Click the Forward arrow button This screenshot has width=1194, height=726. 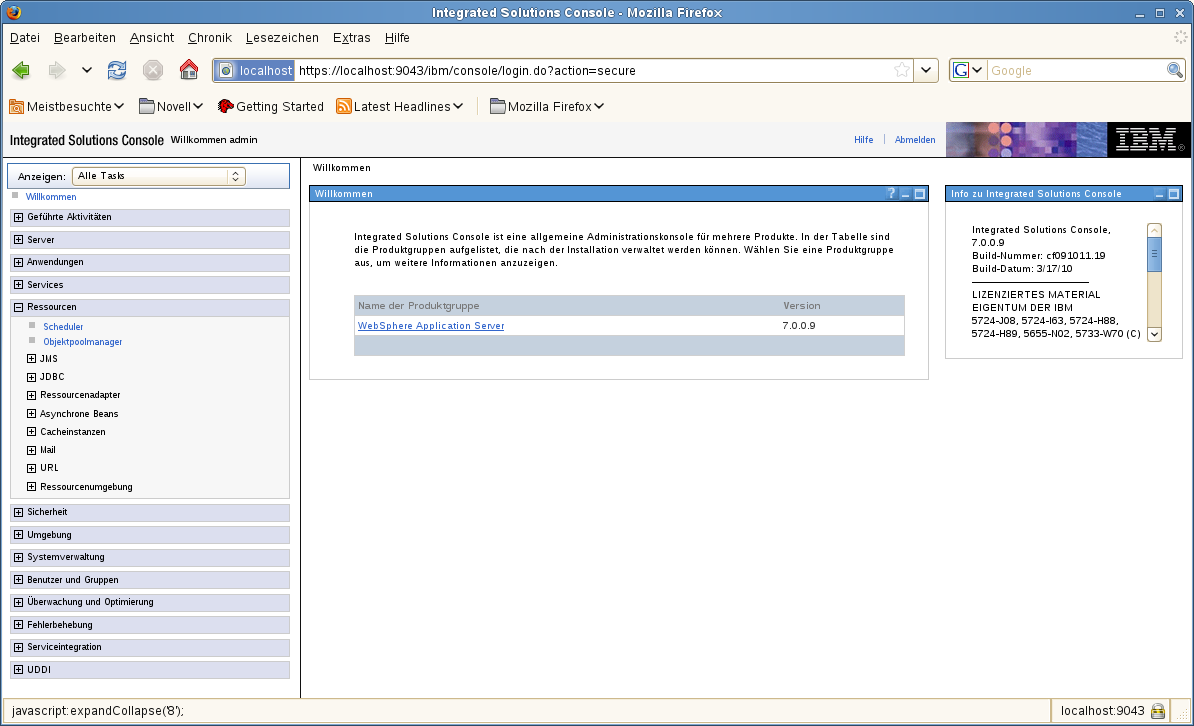click(57, 70)
